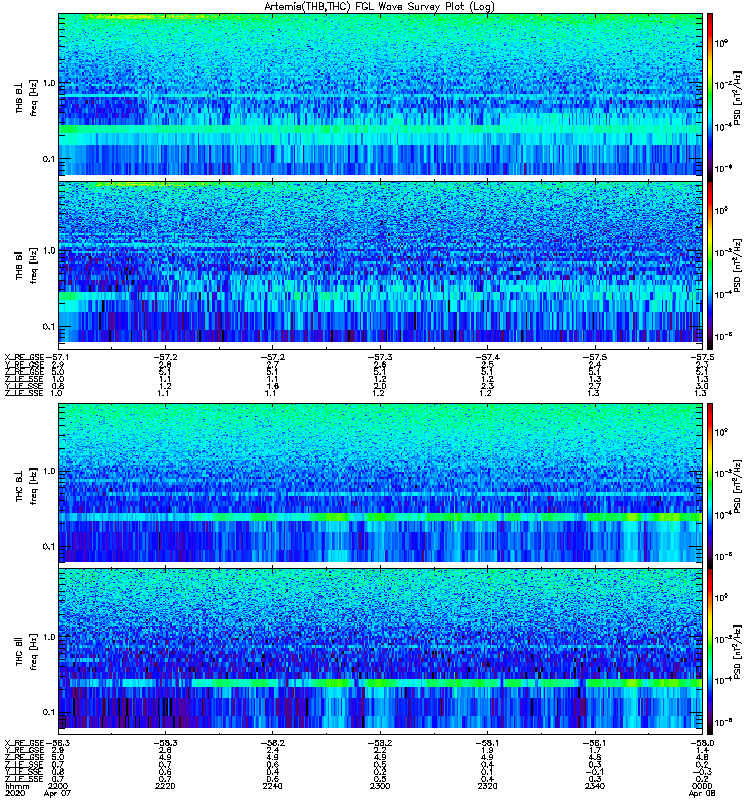Click the "2240" time tick label
The width and height of the screenshot is (750, 800).
pos(272,786)
